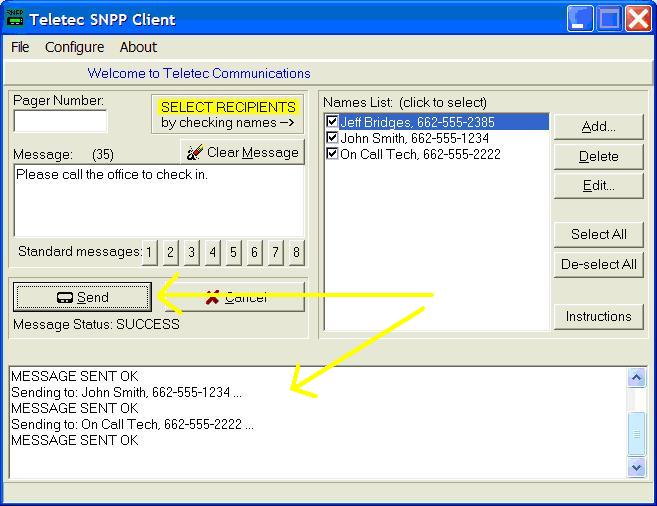Uncheck the John Smith checkbox
Image resolution: width=657 pixels, height=506 pixels.
point(332,137)
